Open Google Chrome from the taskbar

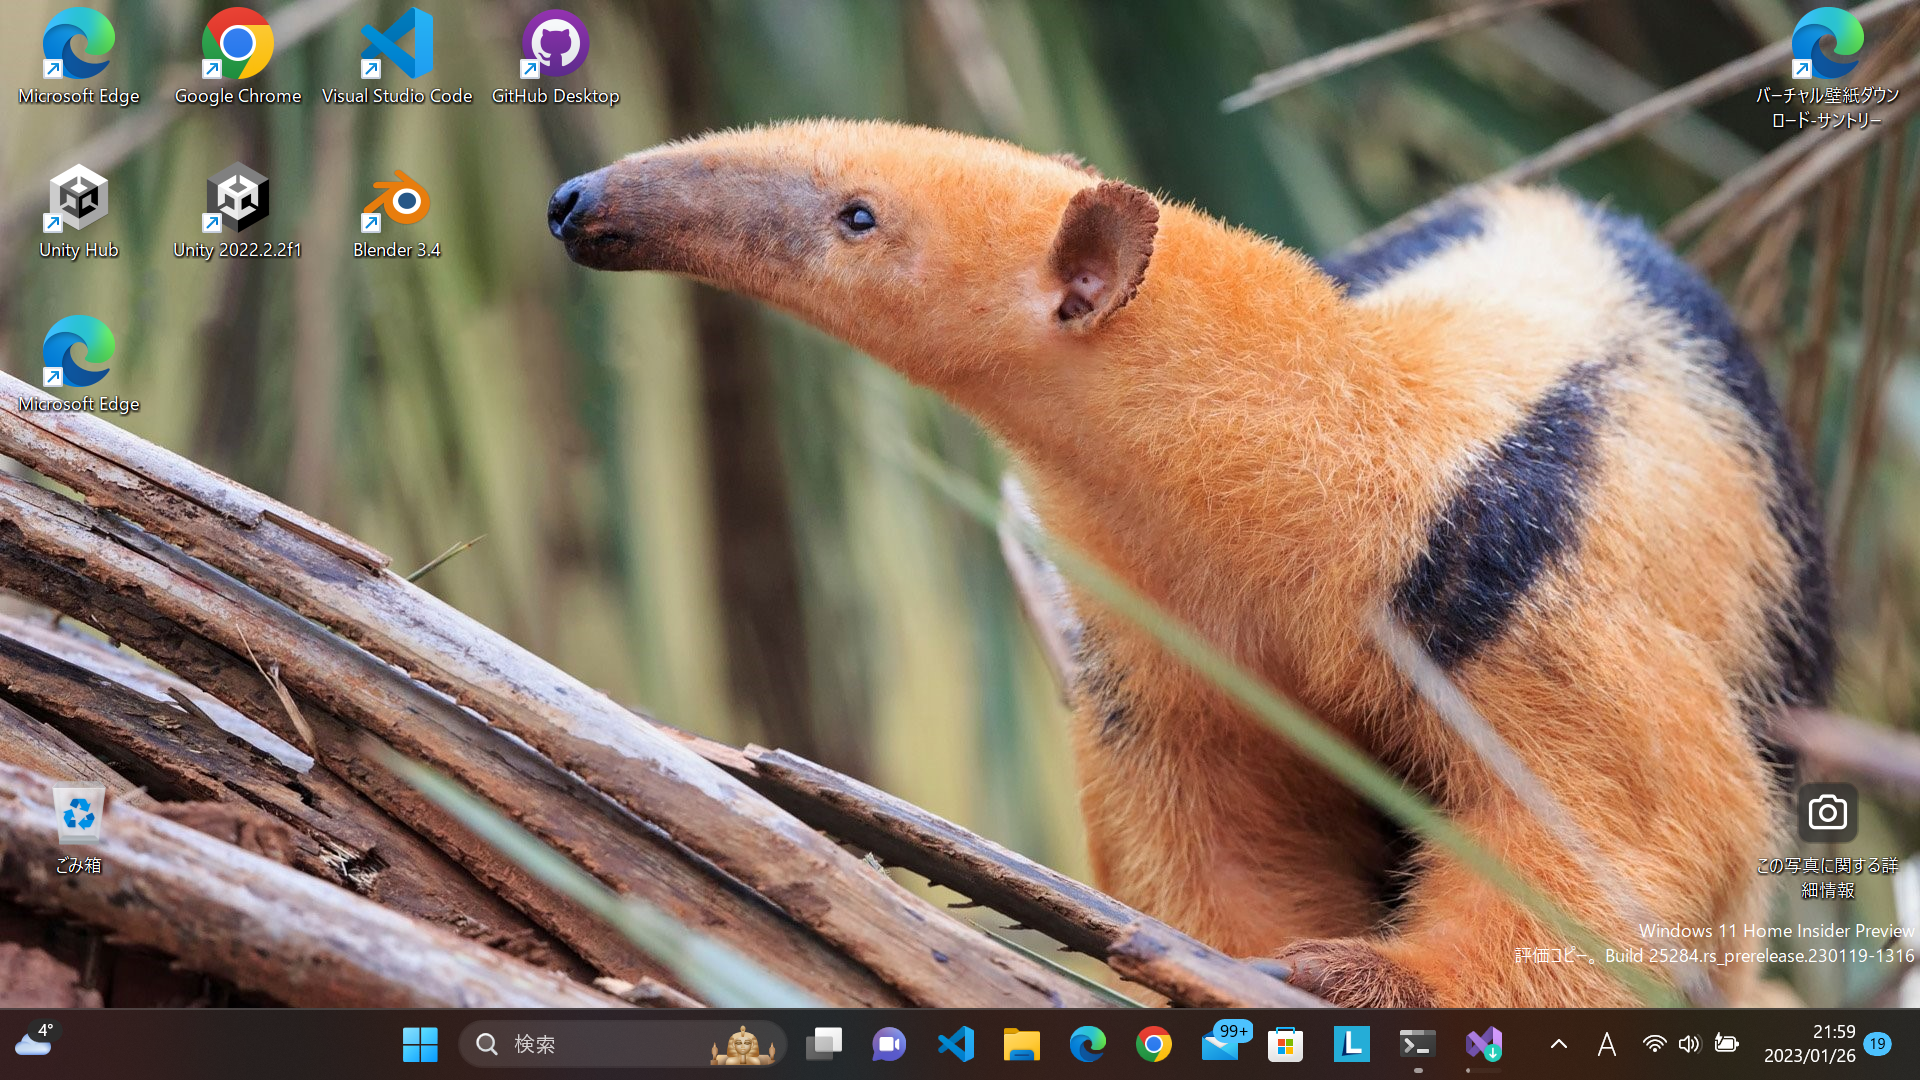(1153, 1044)
